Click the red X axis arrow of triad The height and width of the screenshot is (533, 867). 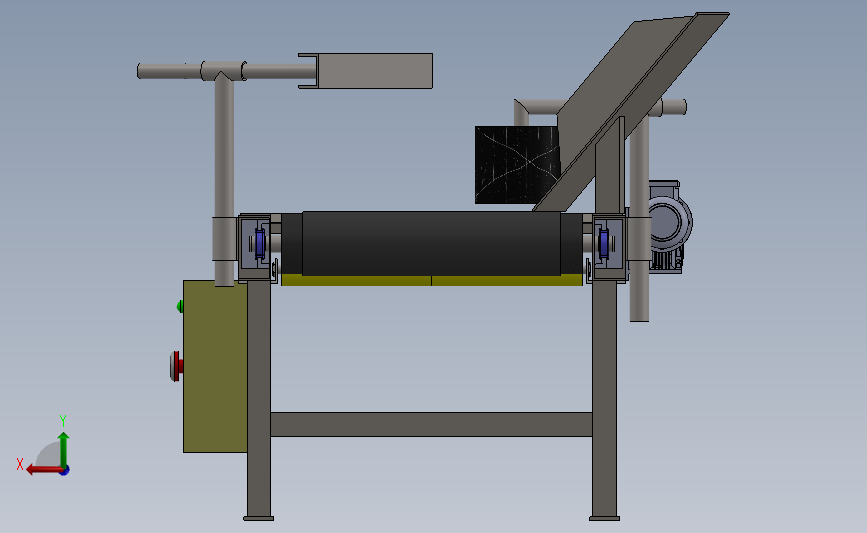[x=43, y=470]
